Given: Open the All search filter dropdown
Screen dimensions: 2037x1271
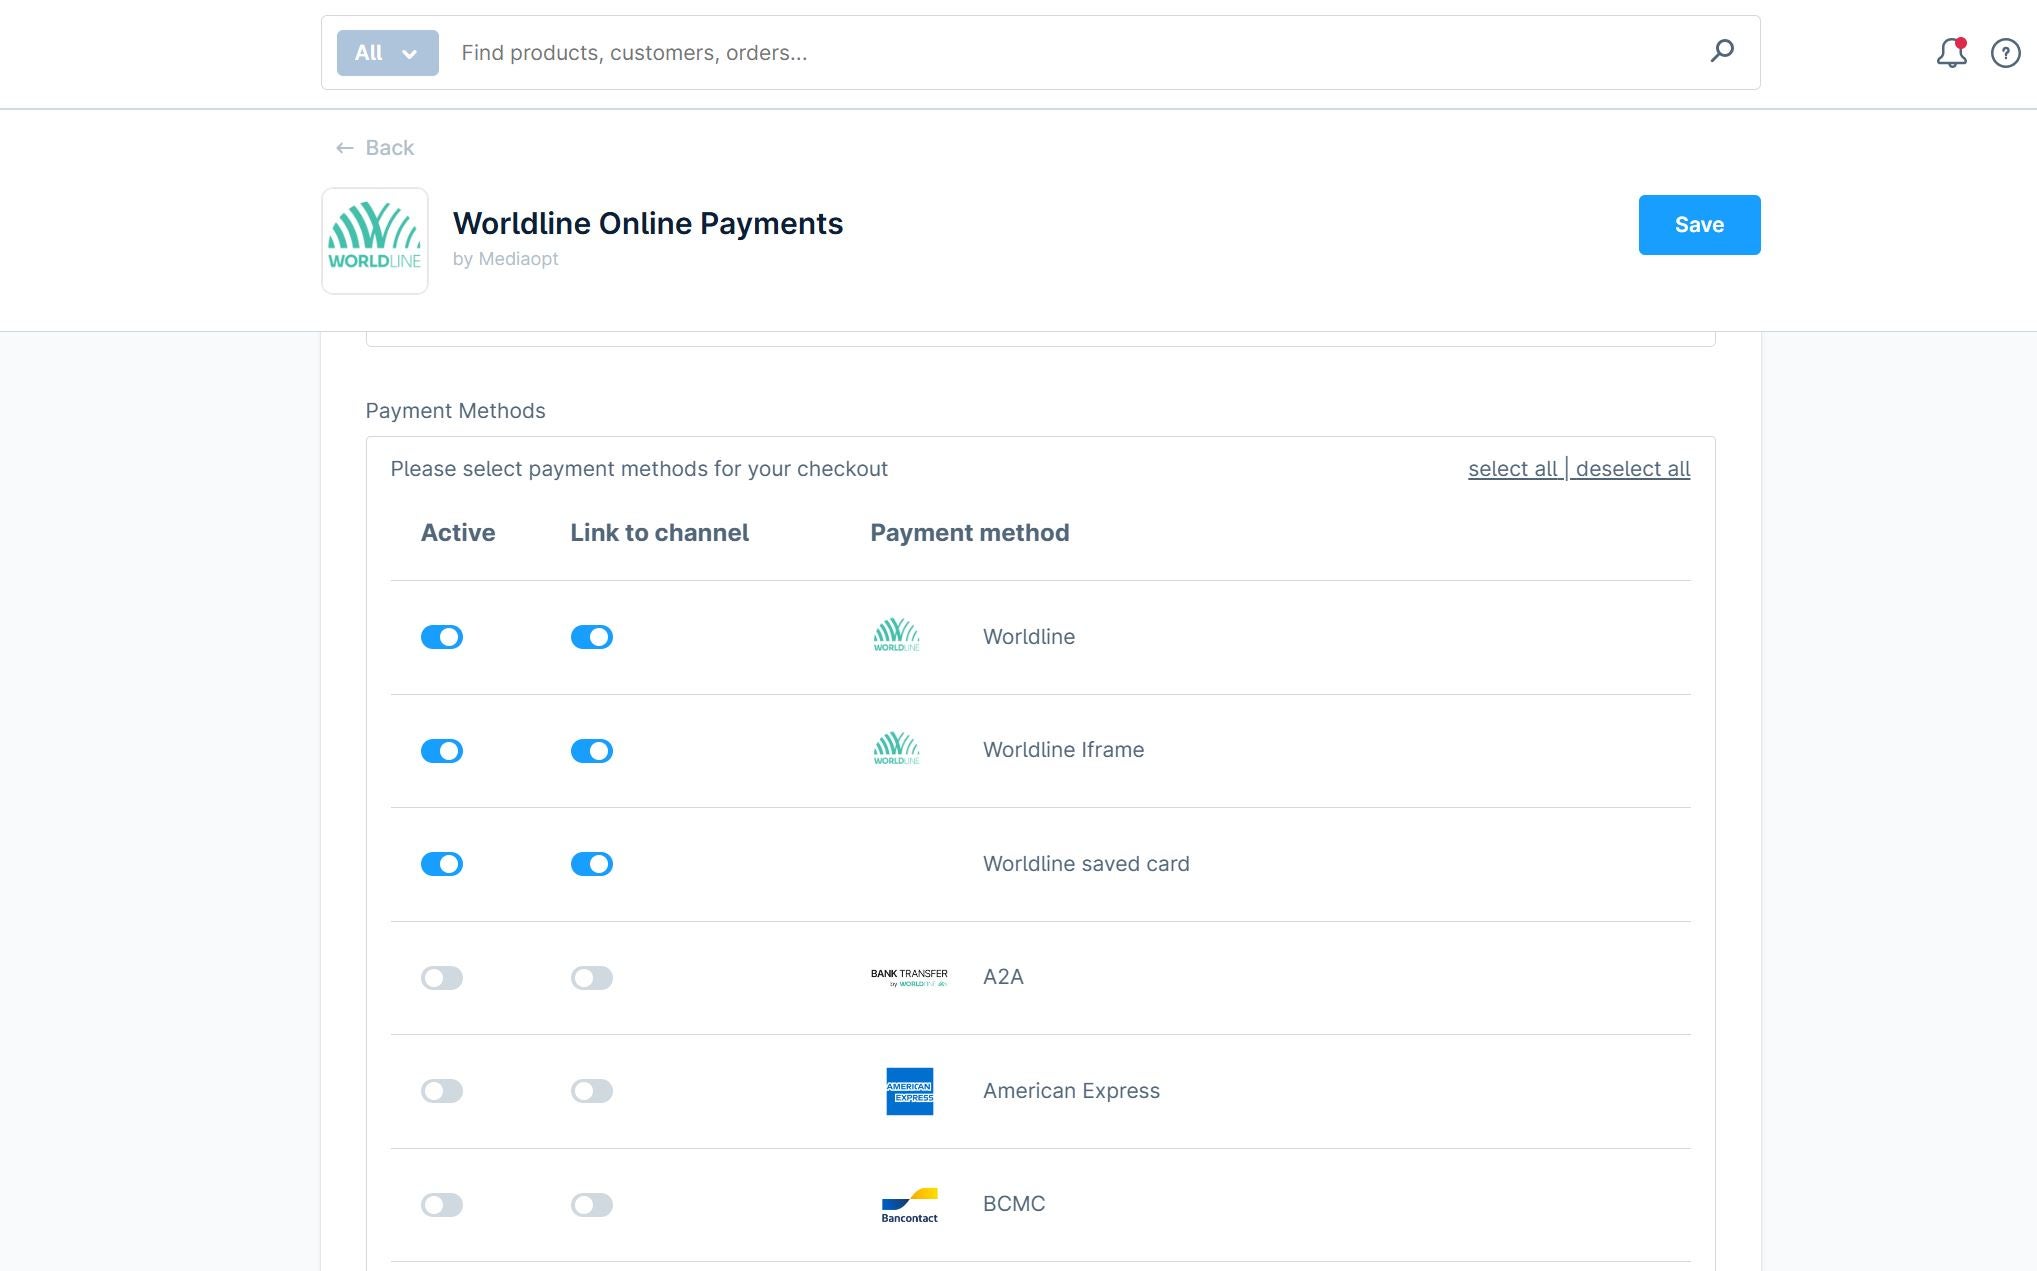Looking at the screenshot, I should (x=387, y=53).
